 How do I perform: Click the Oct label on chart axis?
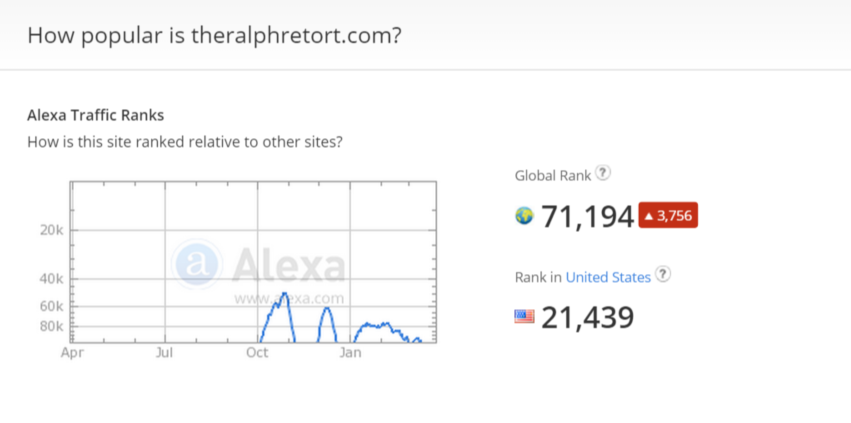click(x=257, y=353)
